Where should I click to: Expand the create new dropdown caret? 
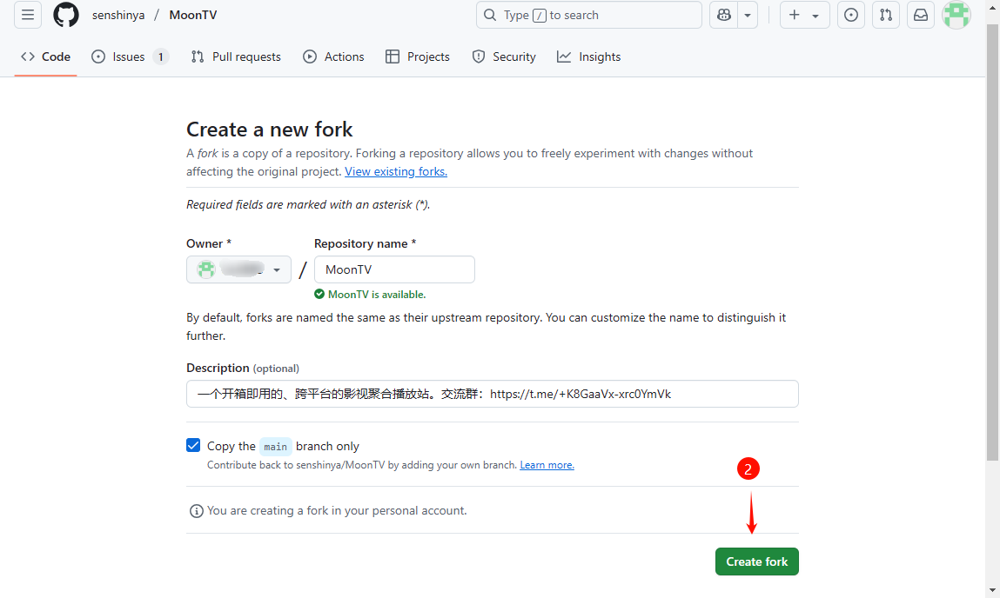point(816,15)
